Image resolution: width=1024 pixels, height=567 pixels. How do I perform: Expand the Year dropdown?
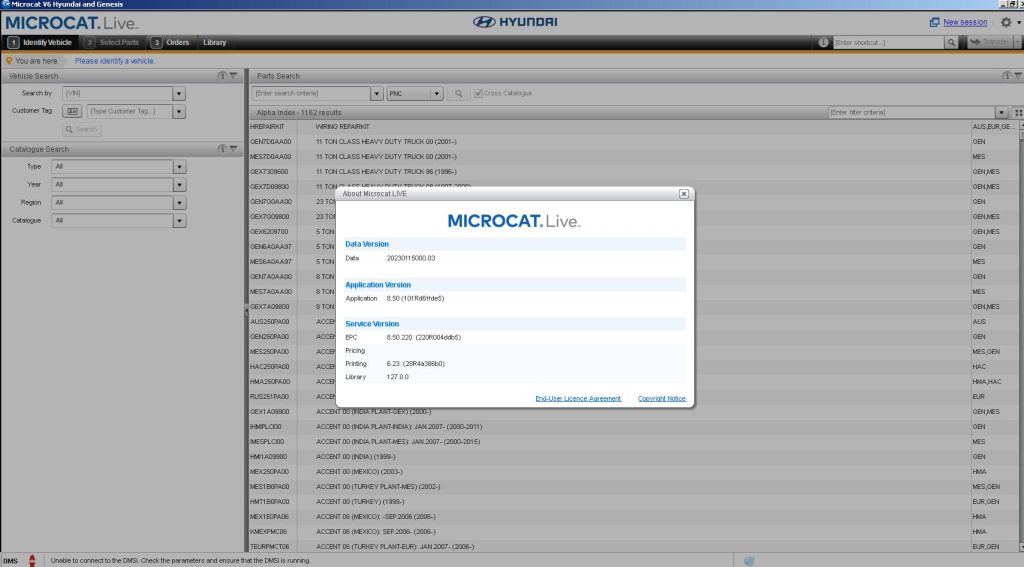(x=179, y=184)
